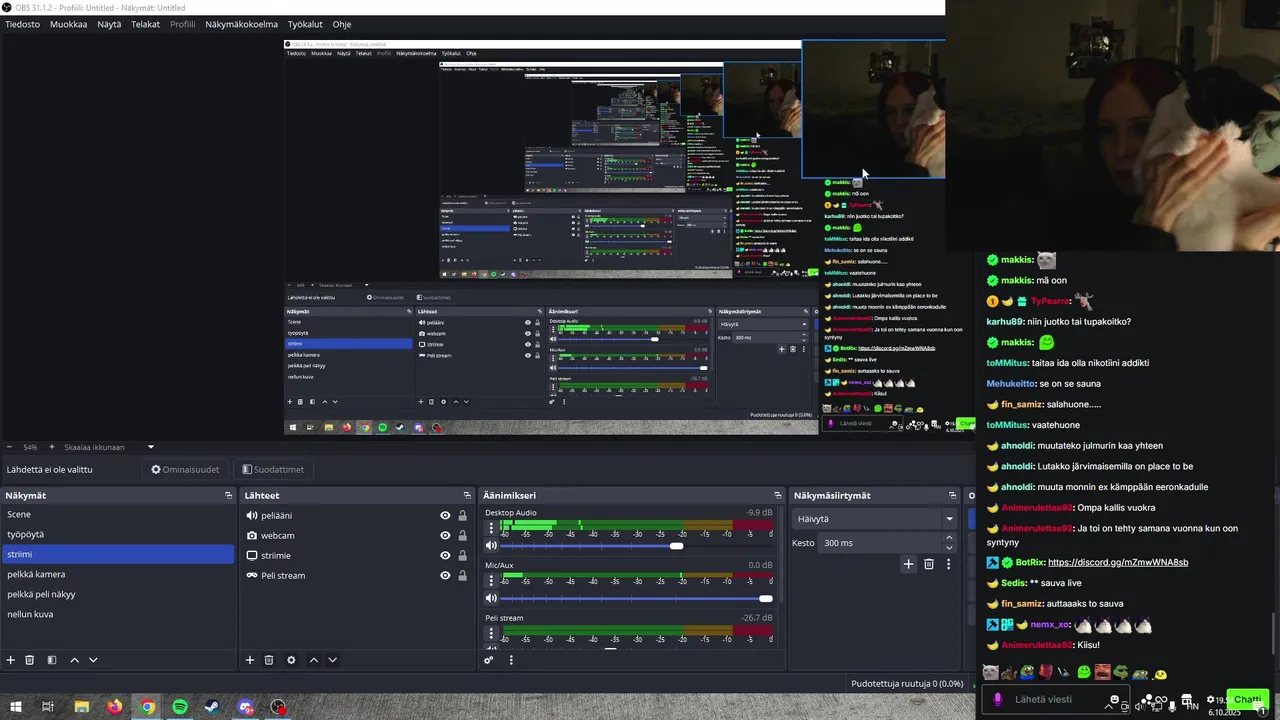The height and width of the screenshot is (720, 1280).
Task: Pop out the Lähteet dock panel
Action: [467, 495]
